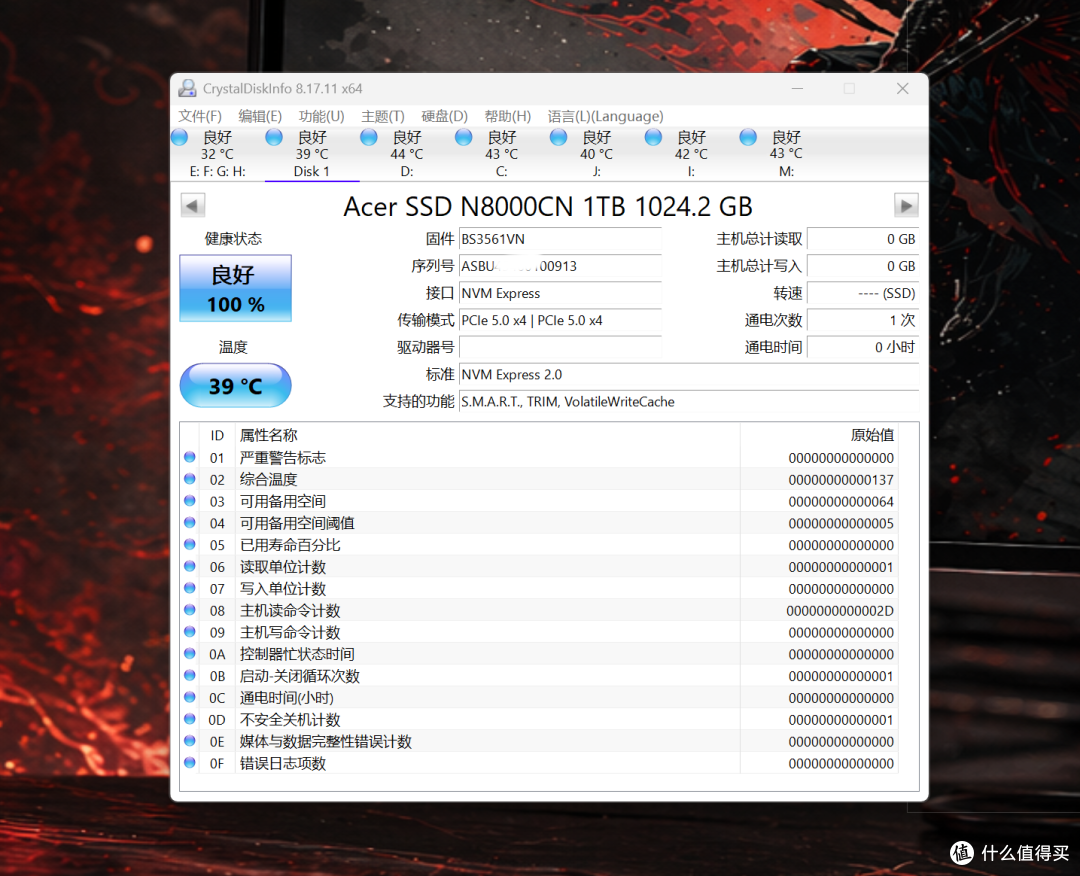Switch to the M: disk tab label
This screenshot has width=1080, height=876.
click(787, 171)
